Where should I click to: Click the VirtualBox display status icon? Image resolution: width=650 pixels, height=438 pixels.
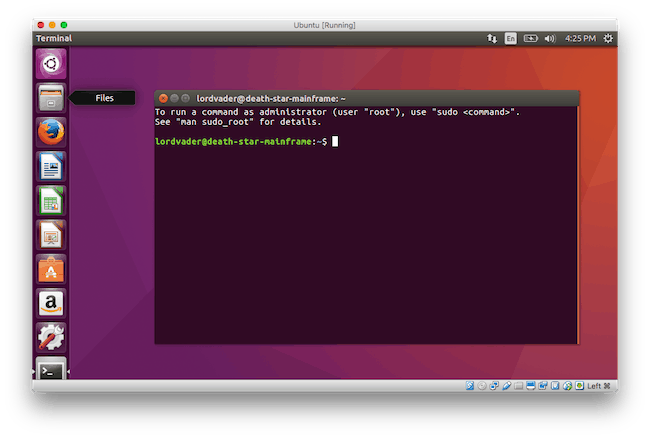click(531, 386)
